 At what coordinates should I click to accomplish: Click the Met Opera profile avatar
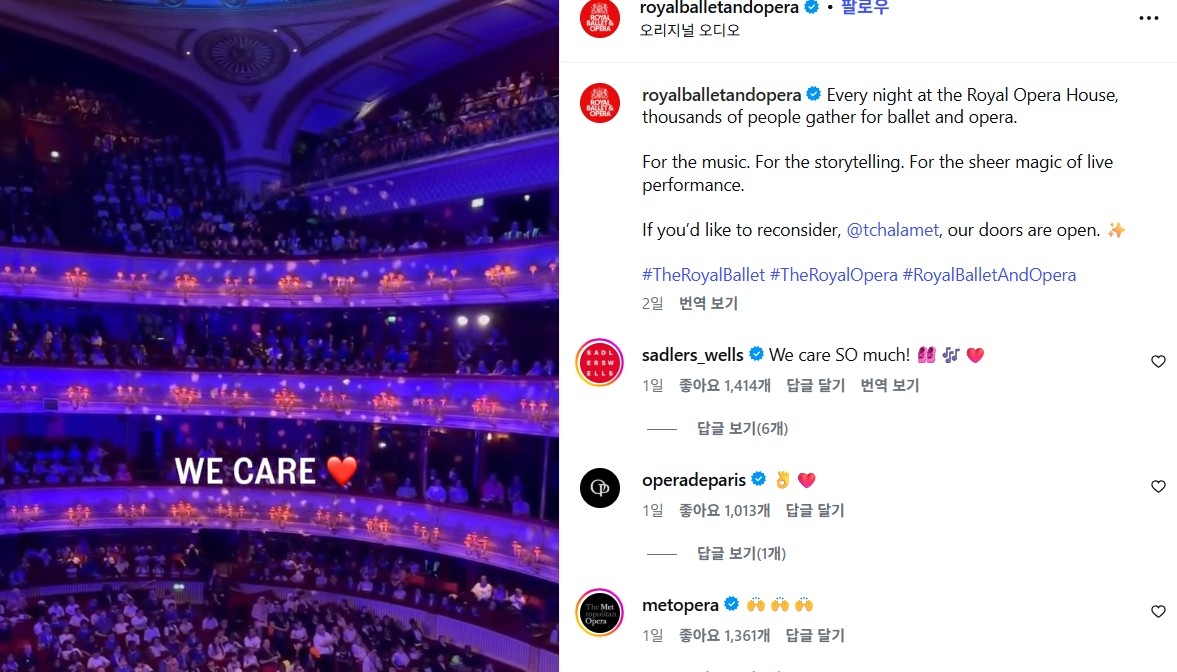(x=599, y=613)
